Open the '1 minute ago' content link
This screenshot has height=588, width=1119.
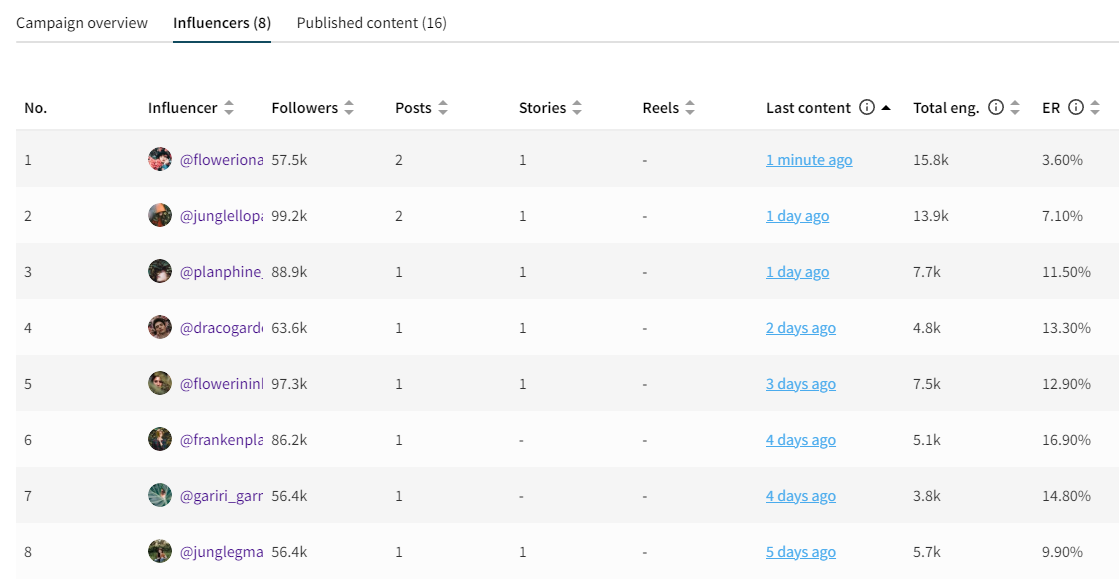(809, 159)
